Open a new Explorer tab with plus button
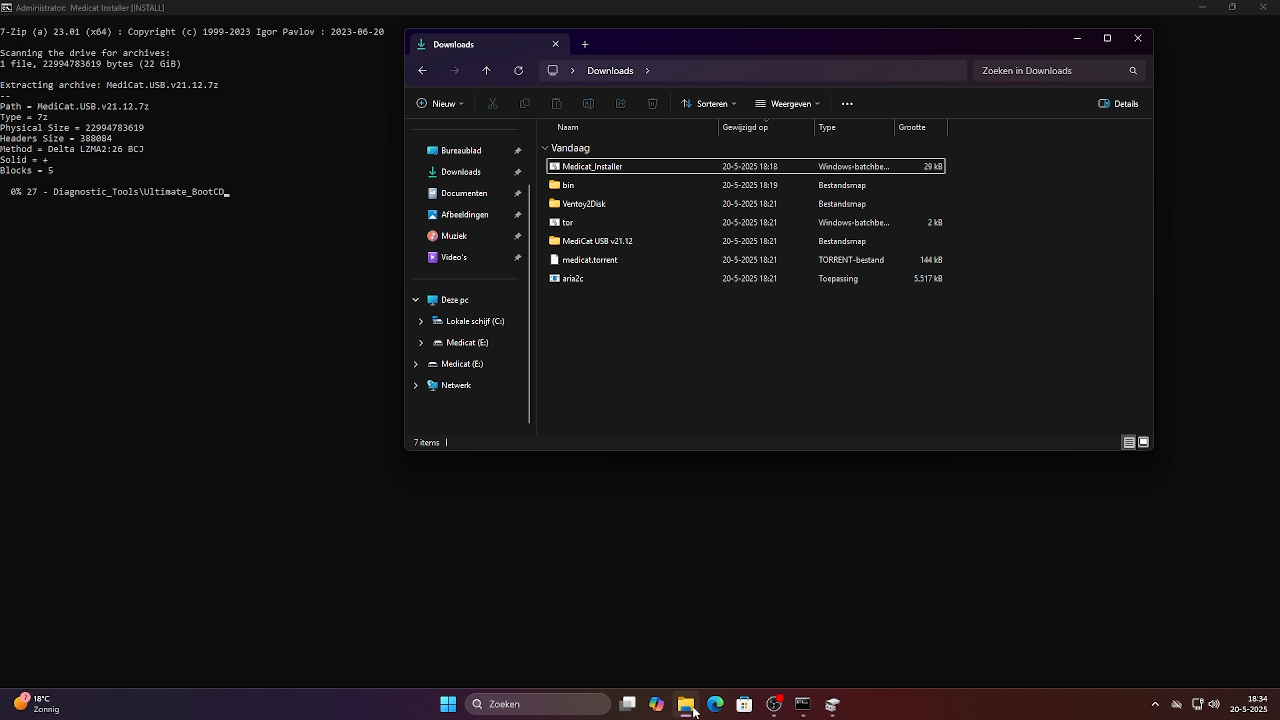The image size is (1280, 720). (585, 44)
